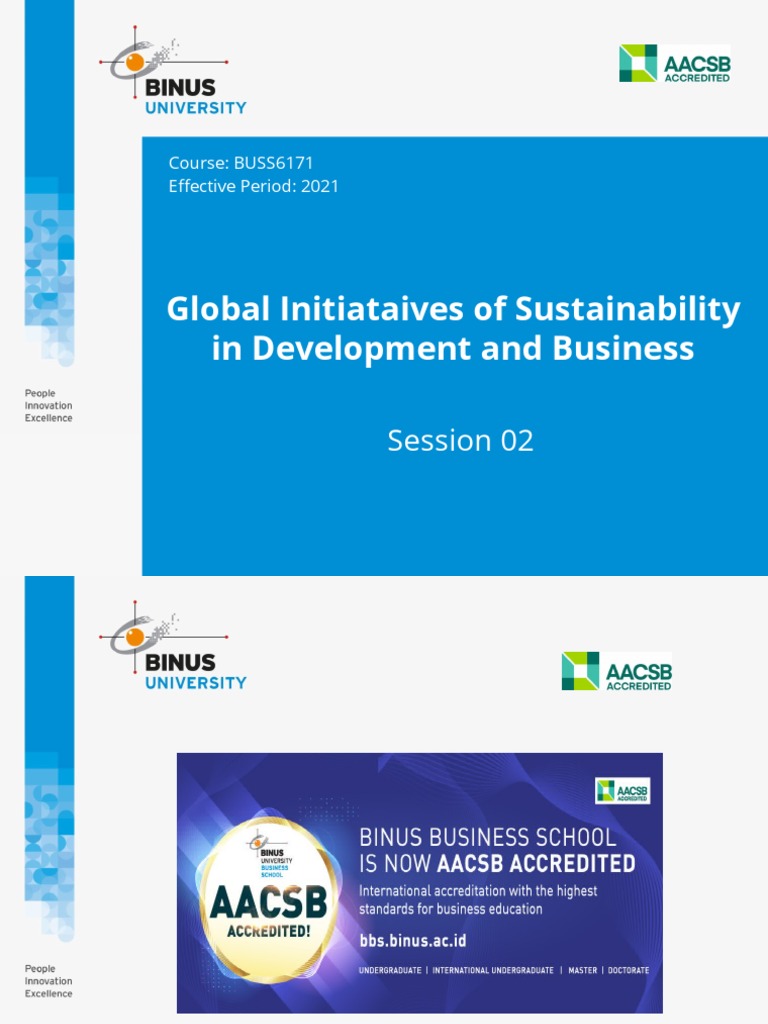This screenshot has height=1024, width=768.
Task: Click 'International accreditation with the highest' text
Action: coord(478,891)
